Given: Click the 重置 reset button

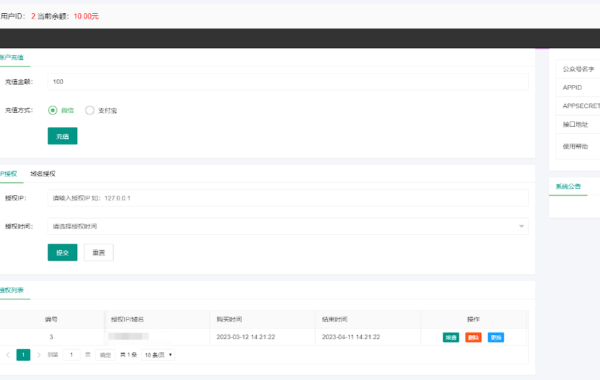Looking at the screenshot, I should coord(99,252).
